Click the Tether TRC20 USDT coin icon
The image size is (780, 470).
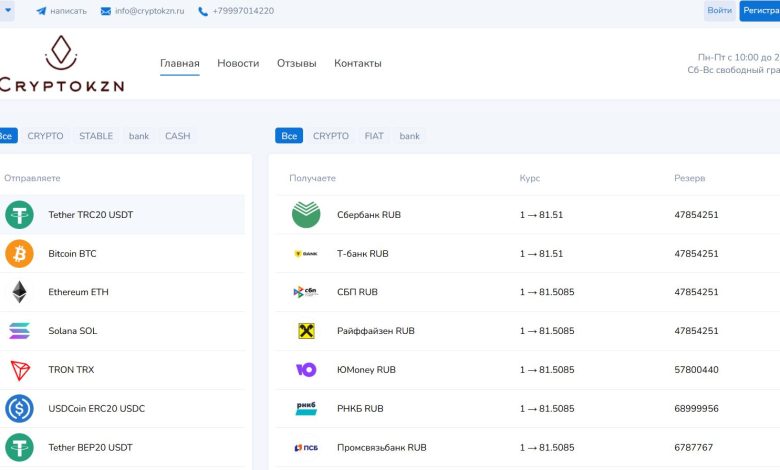point(19,215)
